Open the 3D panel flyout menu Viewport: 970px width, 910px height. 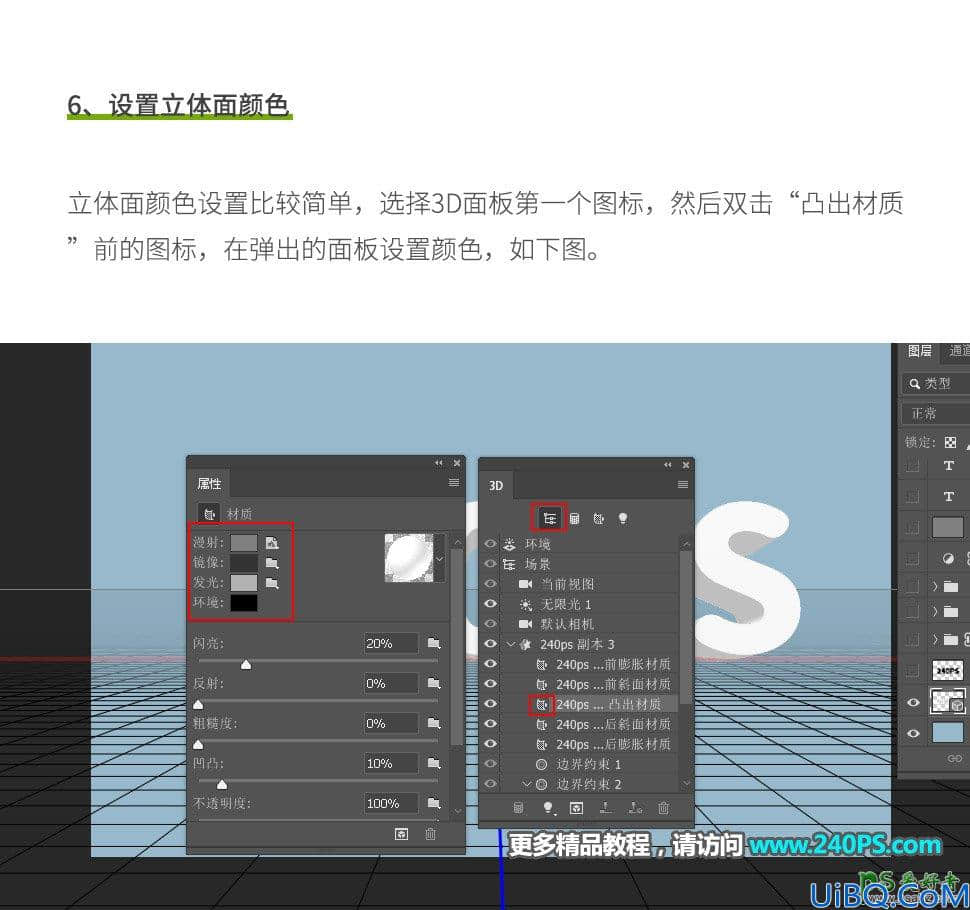(x=683, y=484)
